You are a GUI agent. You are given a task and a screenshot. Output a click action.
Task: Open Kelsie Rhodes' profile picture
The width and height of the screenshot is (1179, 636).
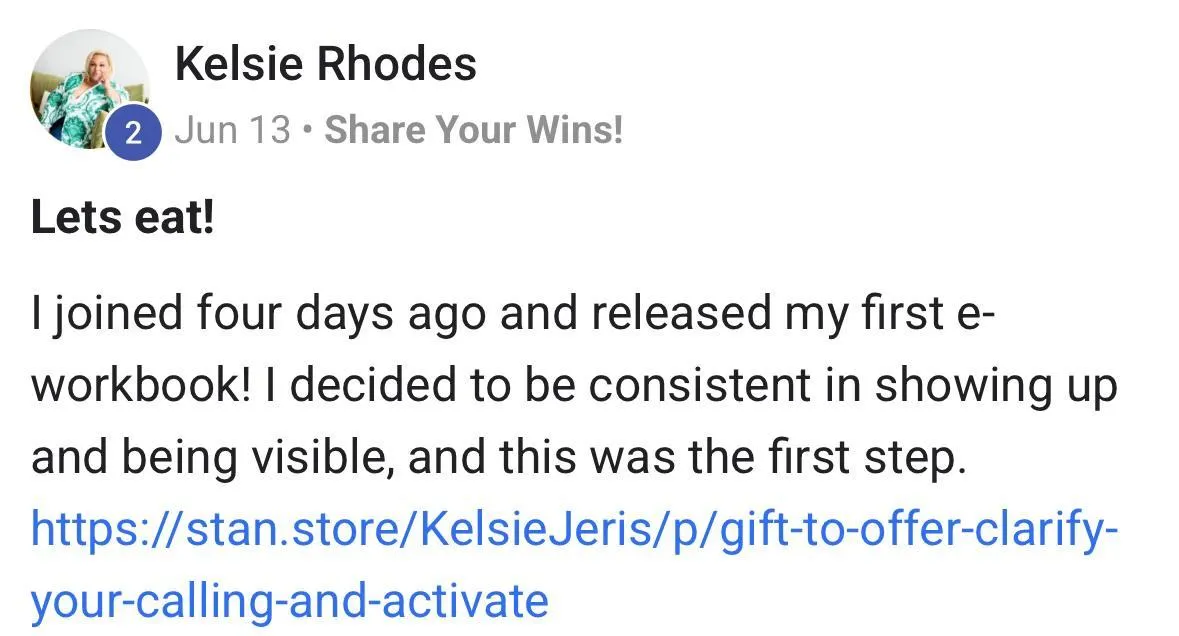[x=89, y=89]
